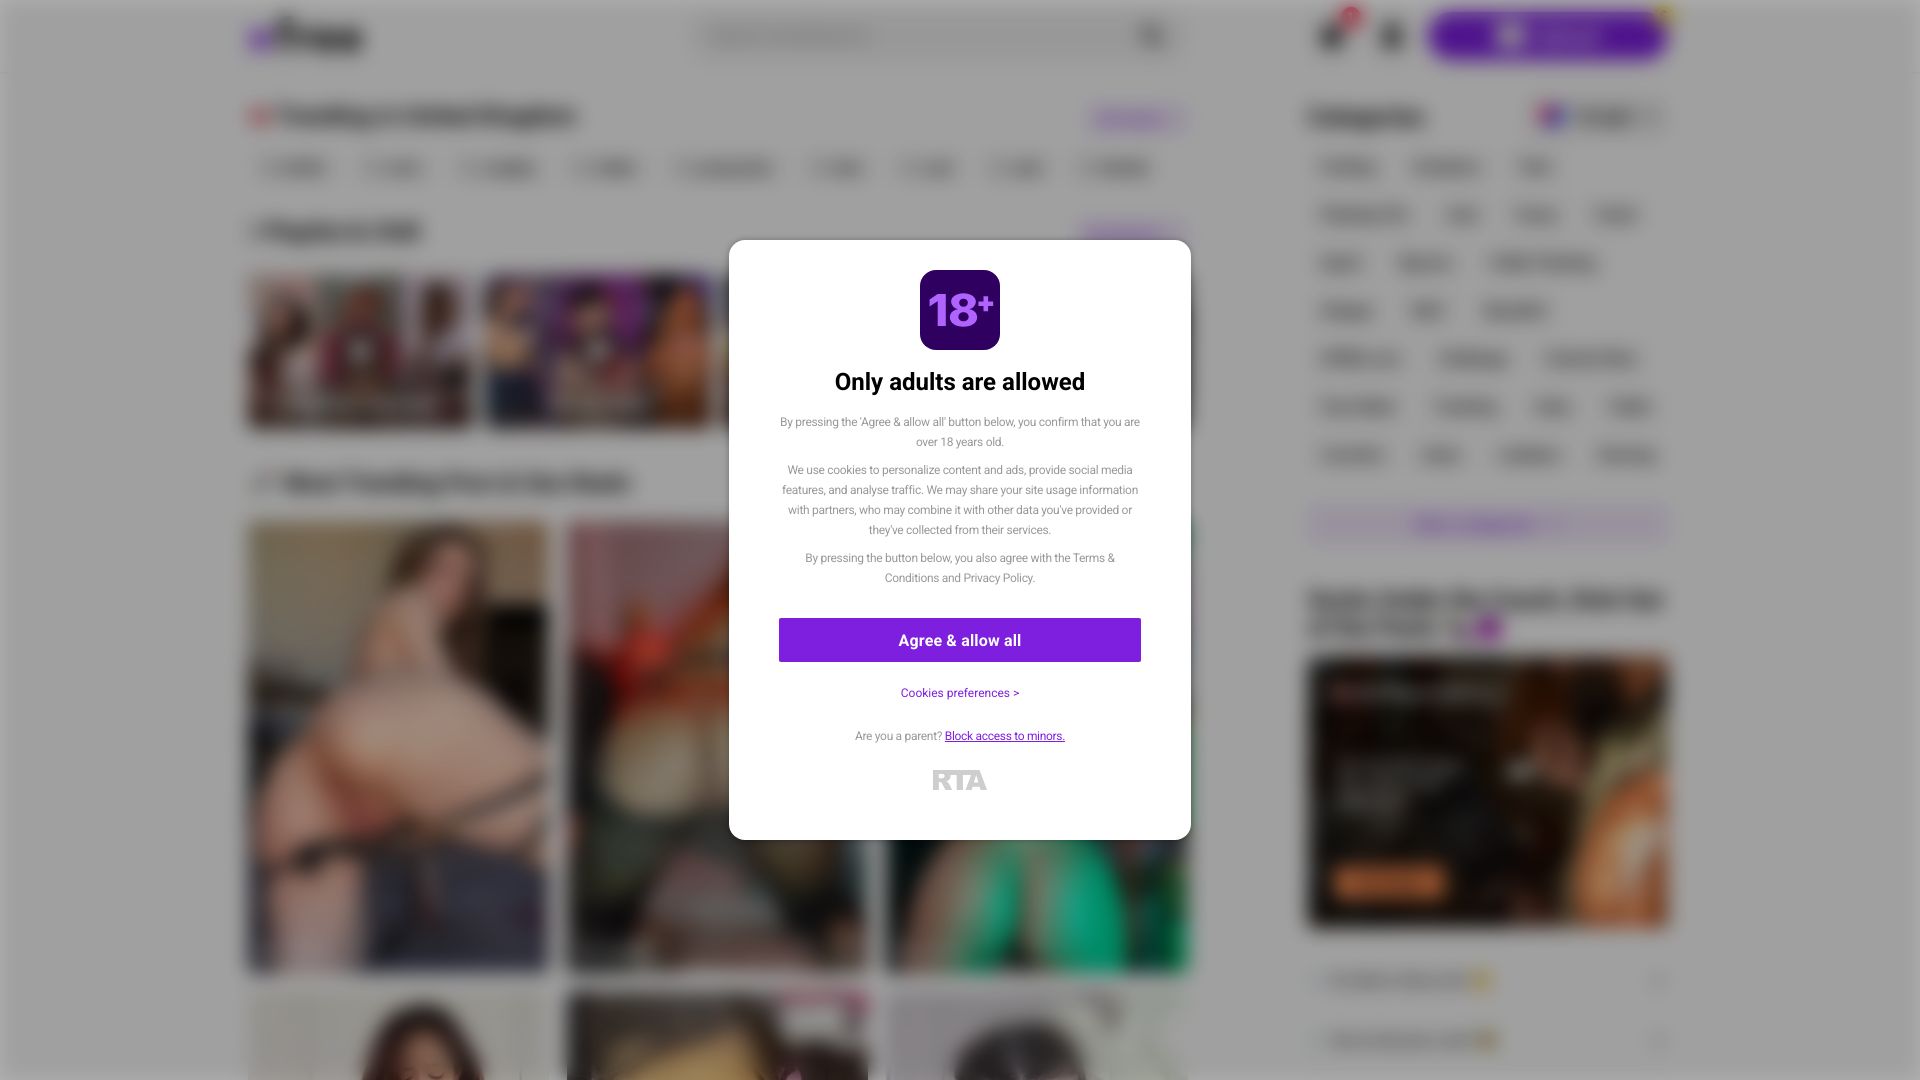
Task: Click the user profile icon in header
Action: [x=1391, y=37]
